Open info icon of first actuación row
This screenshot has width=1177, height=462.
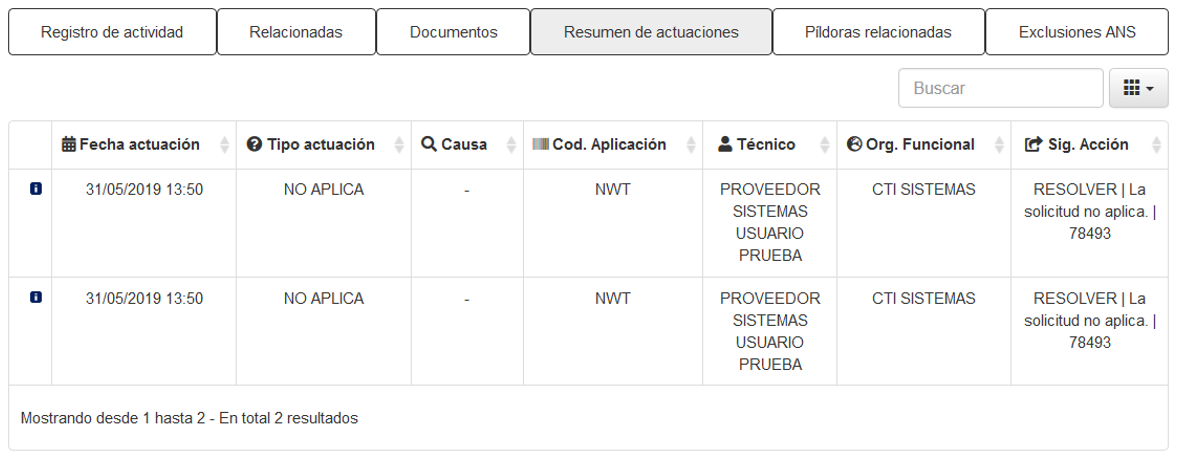35,189
